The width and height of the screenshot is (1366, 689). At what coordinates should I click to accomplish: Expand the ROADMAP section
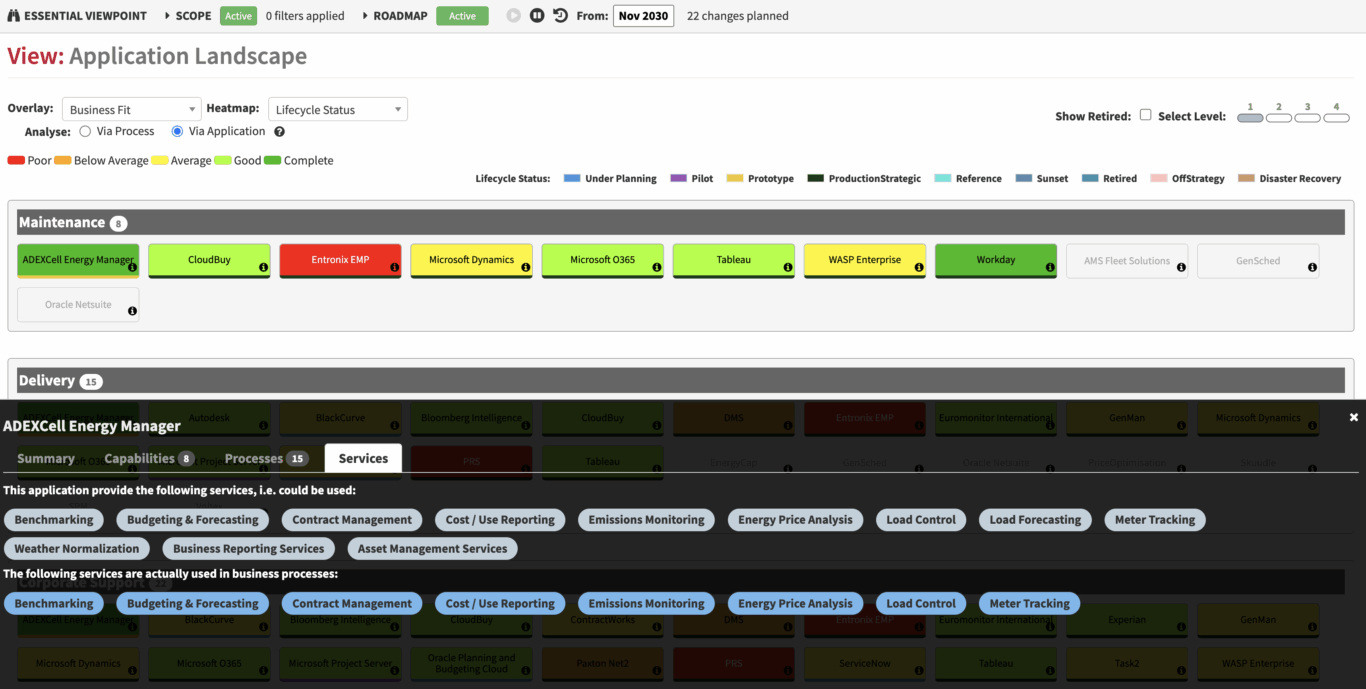coord(395,16)
